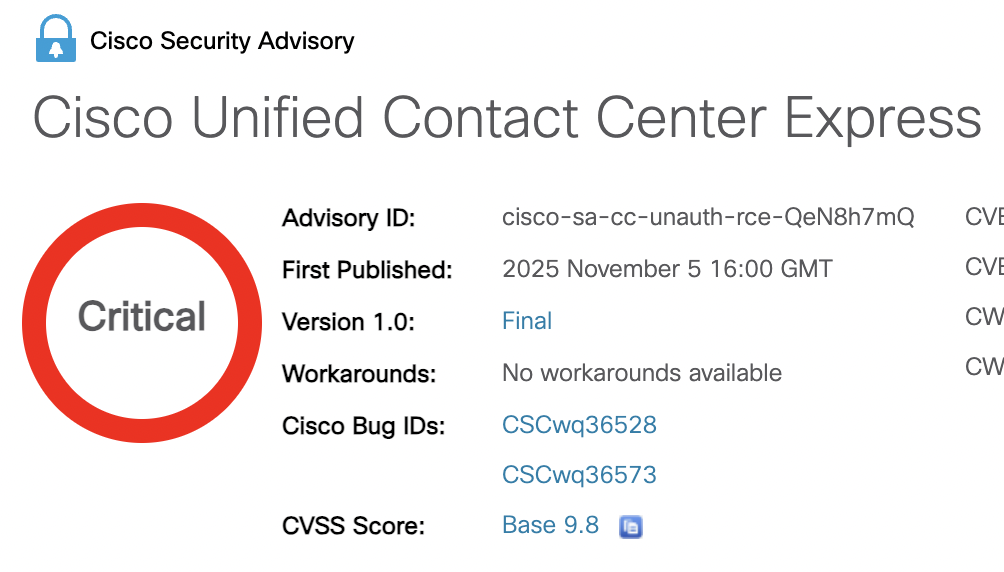Click the Workarounds label
Image resolution: width=1004 pixels, height=572 pixels.
(359, 374)
